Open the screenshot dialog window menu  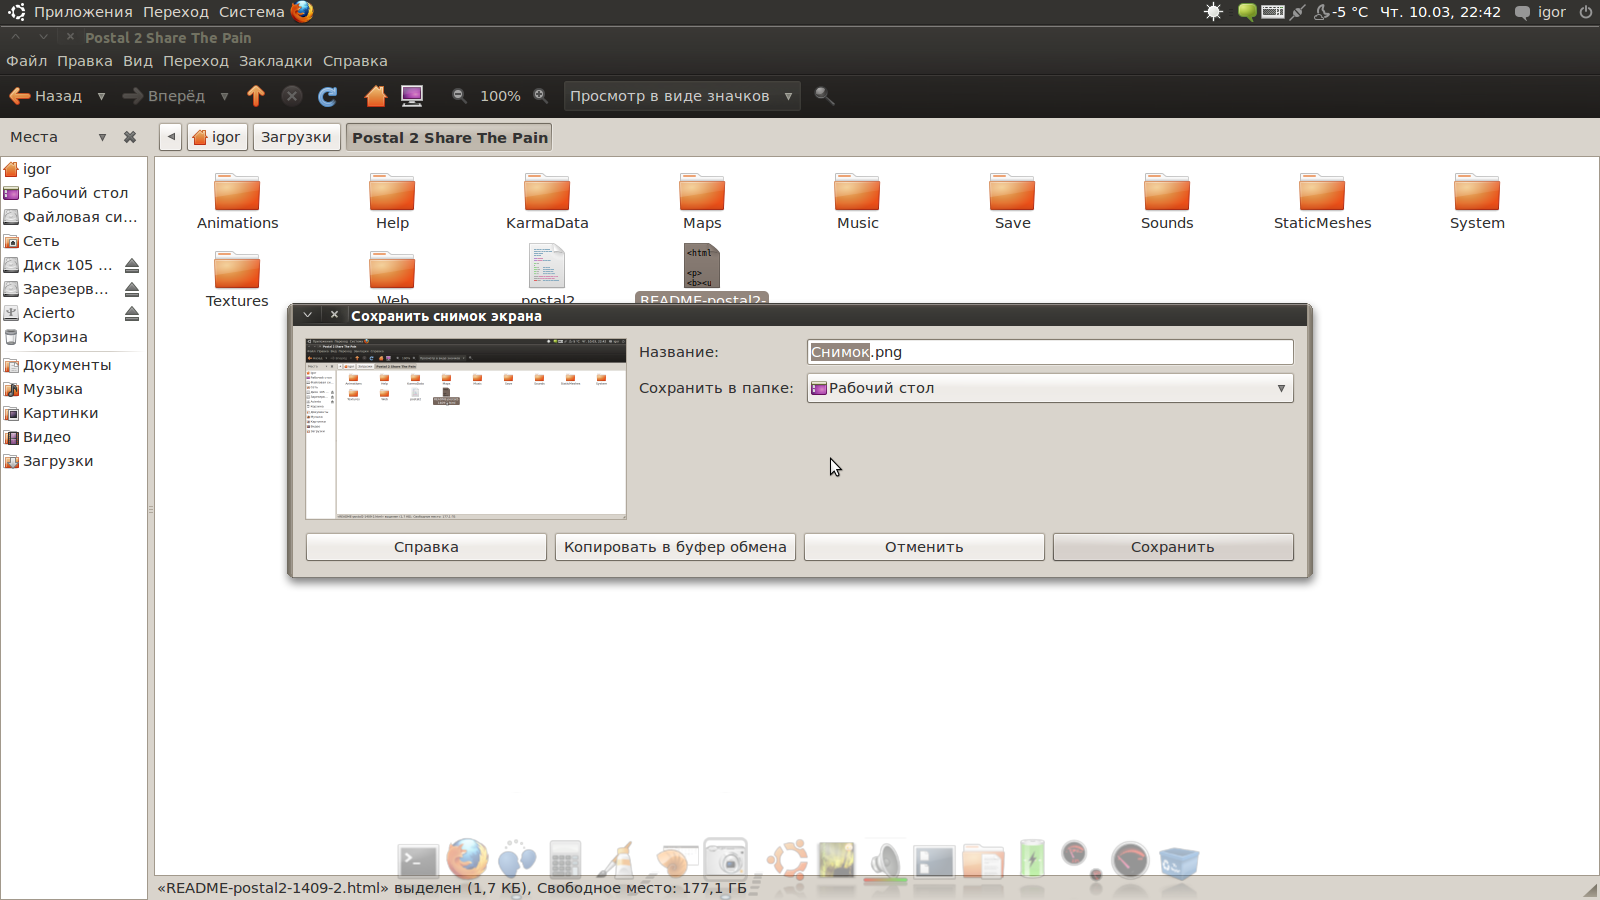pos(308,315)
